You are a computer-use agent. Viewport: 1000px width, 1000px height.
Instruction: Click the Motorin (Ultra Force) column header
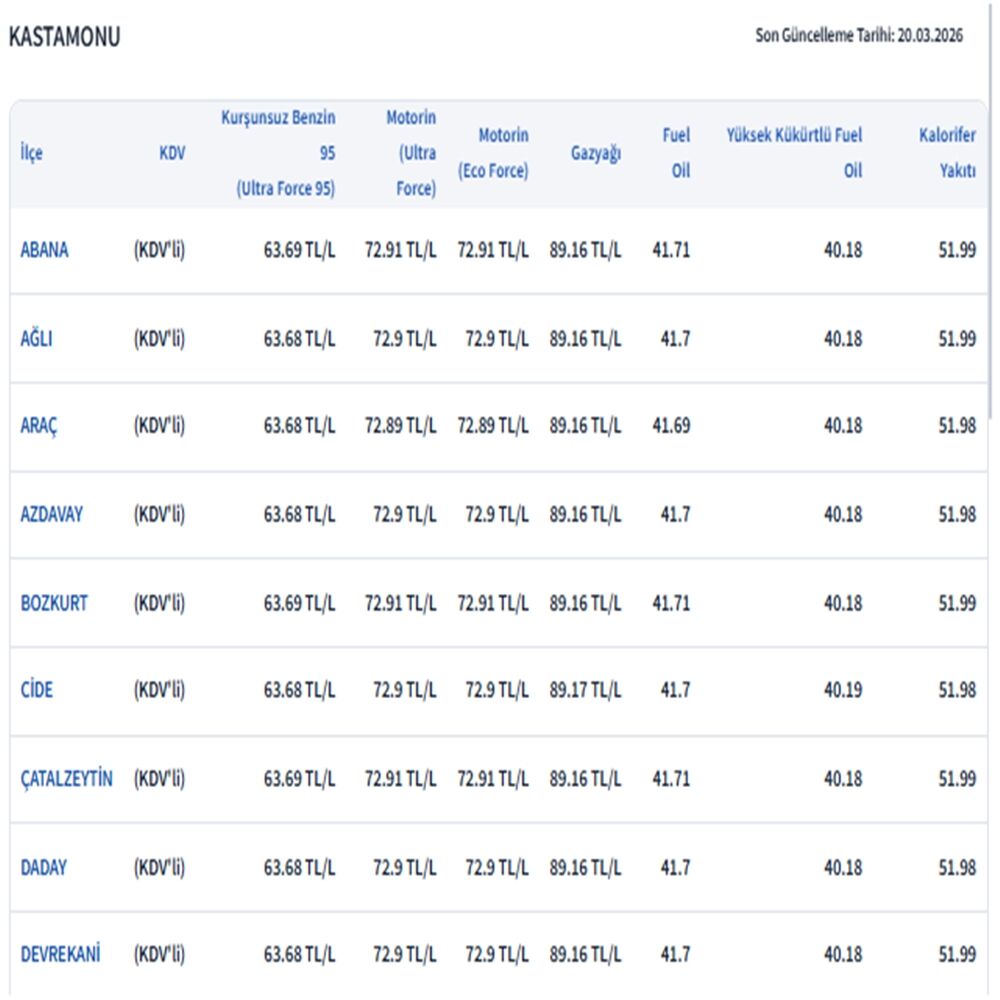411,153
